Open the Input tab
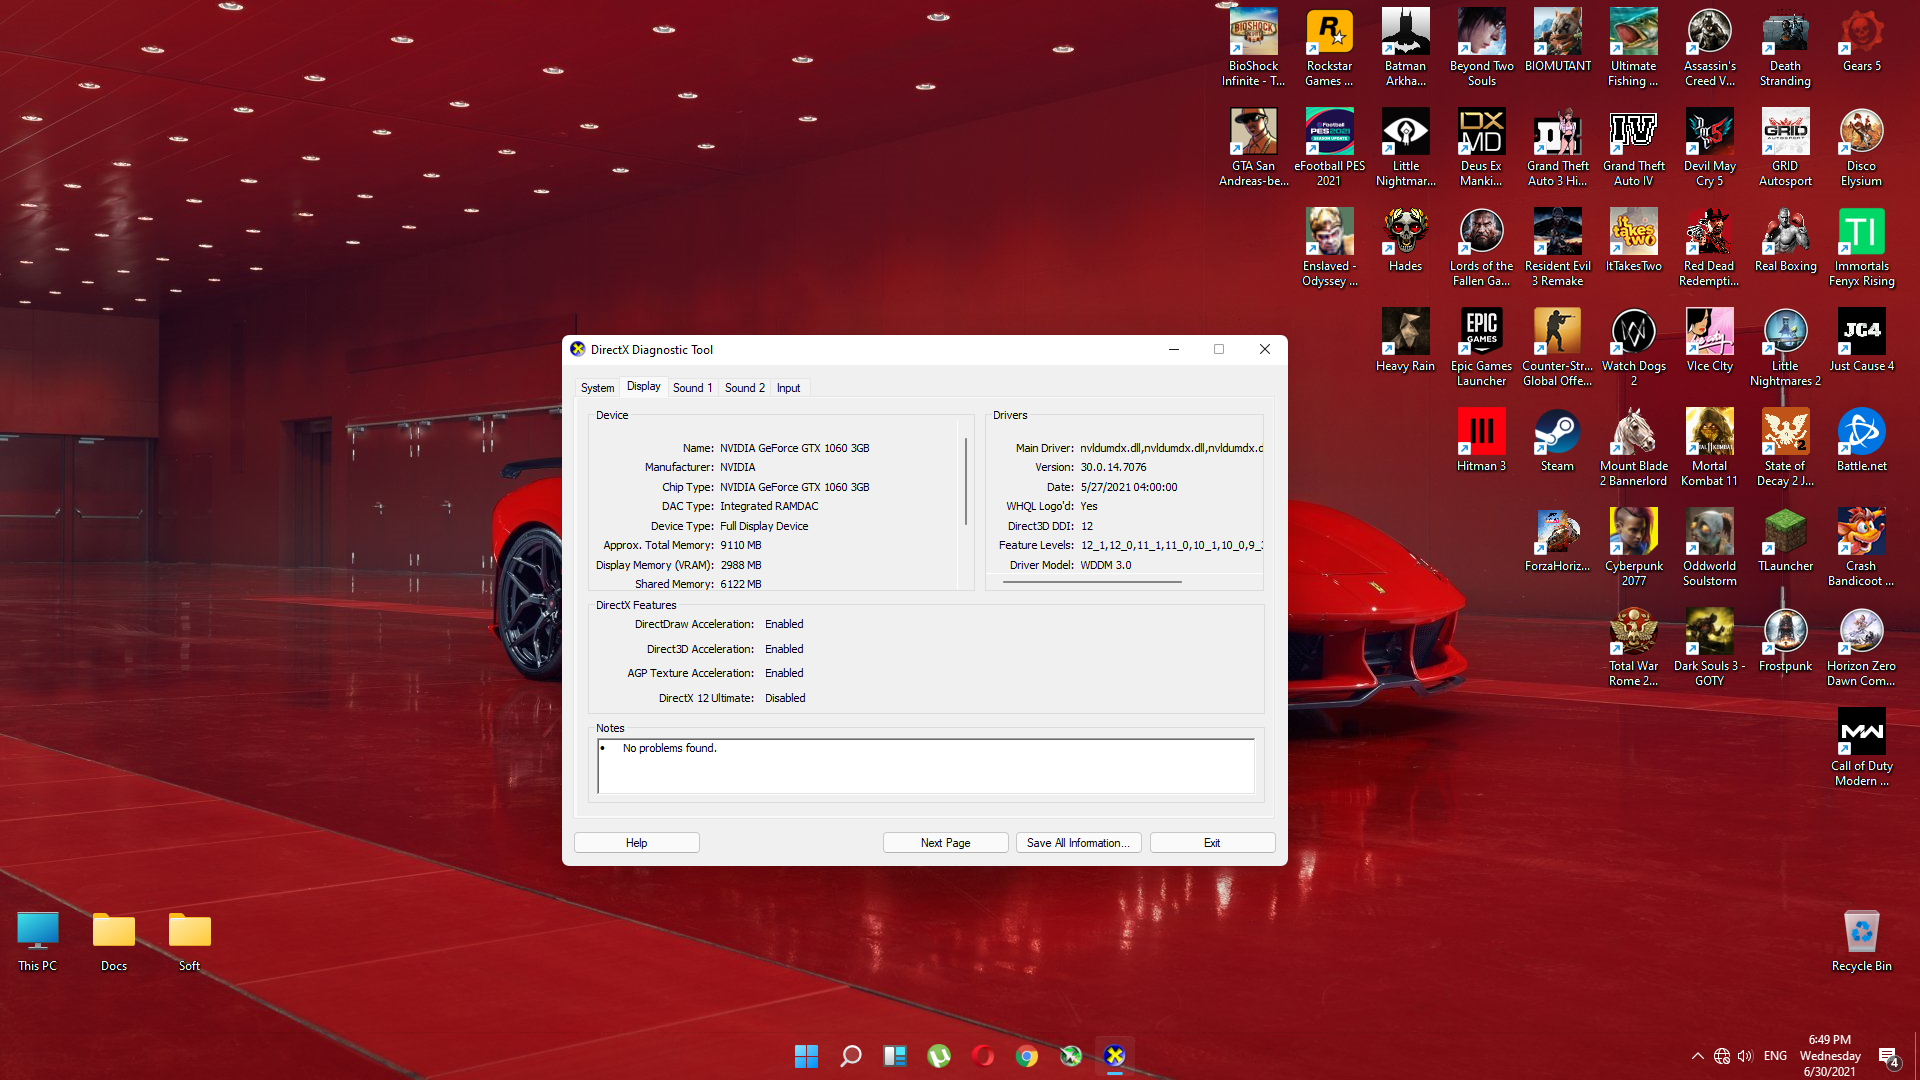 point(788,388)
